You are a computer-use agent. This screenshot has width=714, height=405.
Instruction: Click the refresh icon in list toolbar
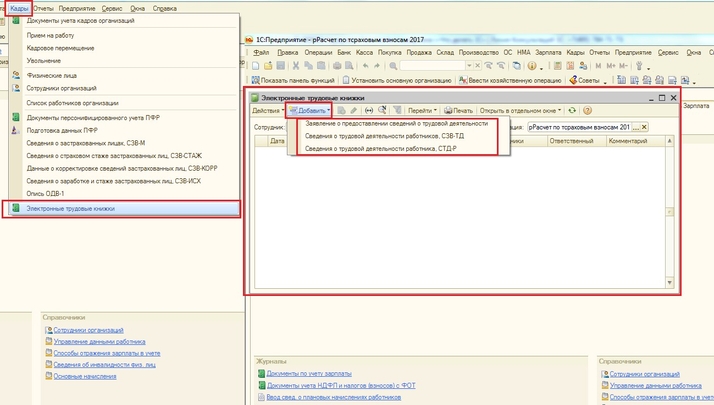pos(573,110)
